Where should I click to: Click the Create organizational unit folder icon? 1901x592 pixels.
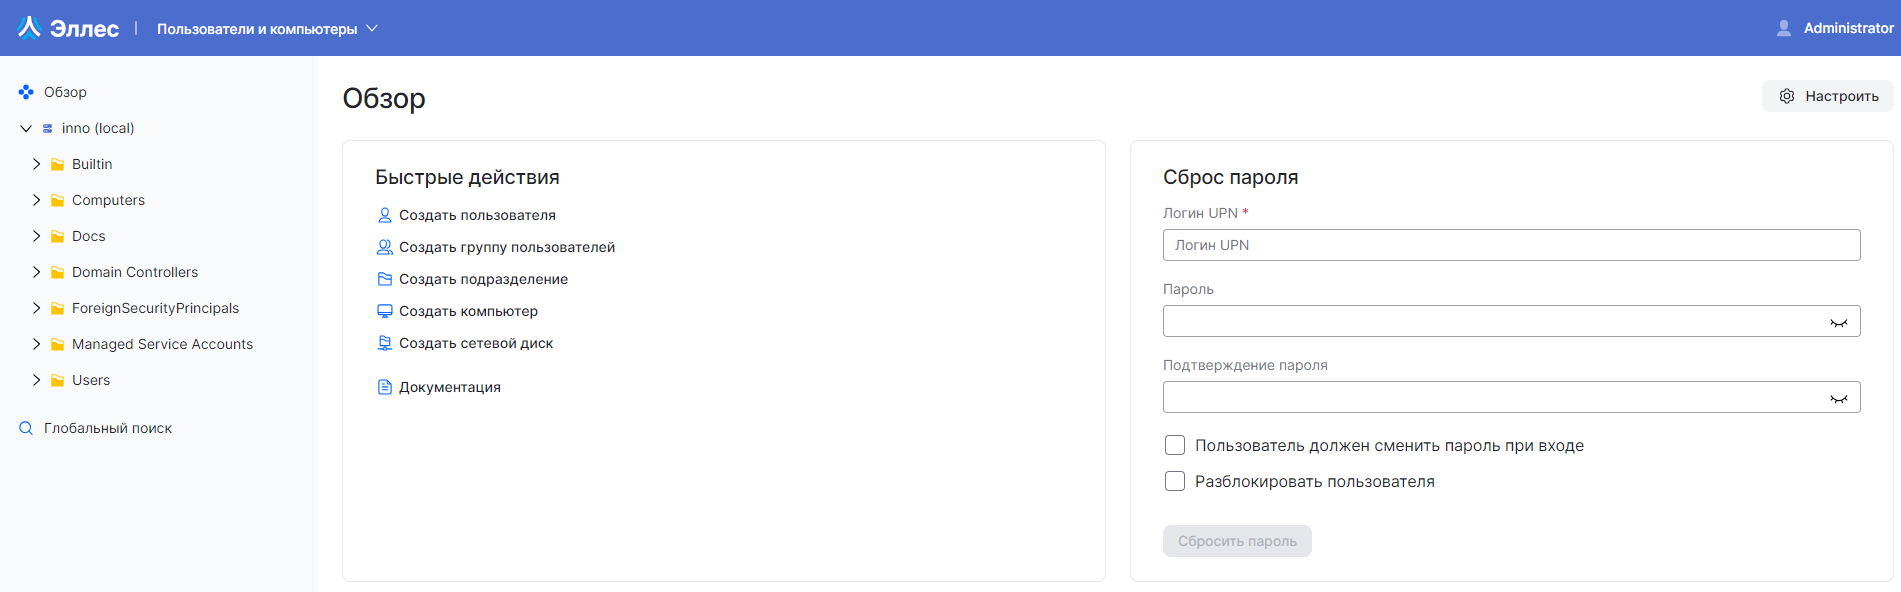[384, 279]
